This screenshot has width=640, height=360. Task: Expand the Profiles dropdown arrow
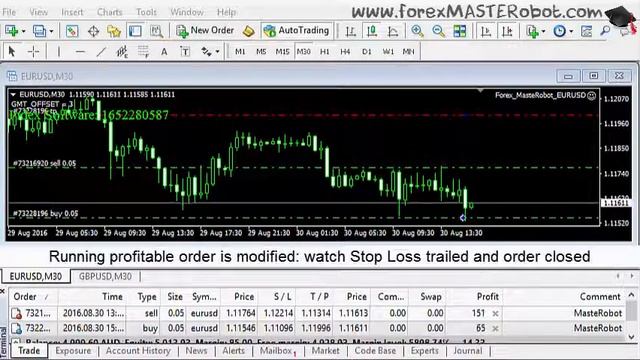click(51, 31)
